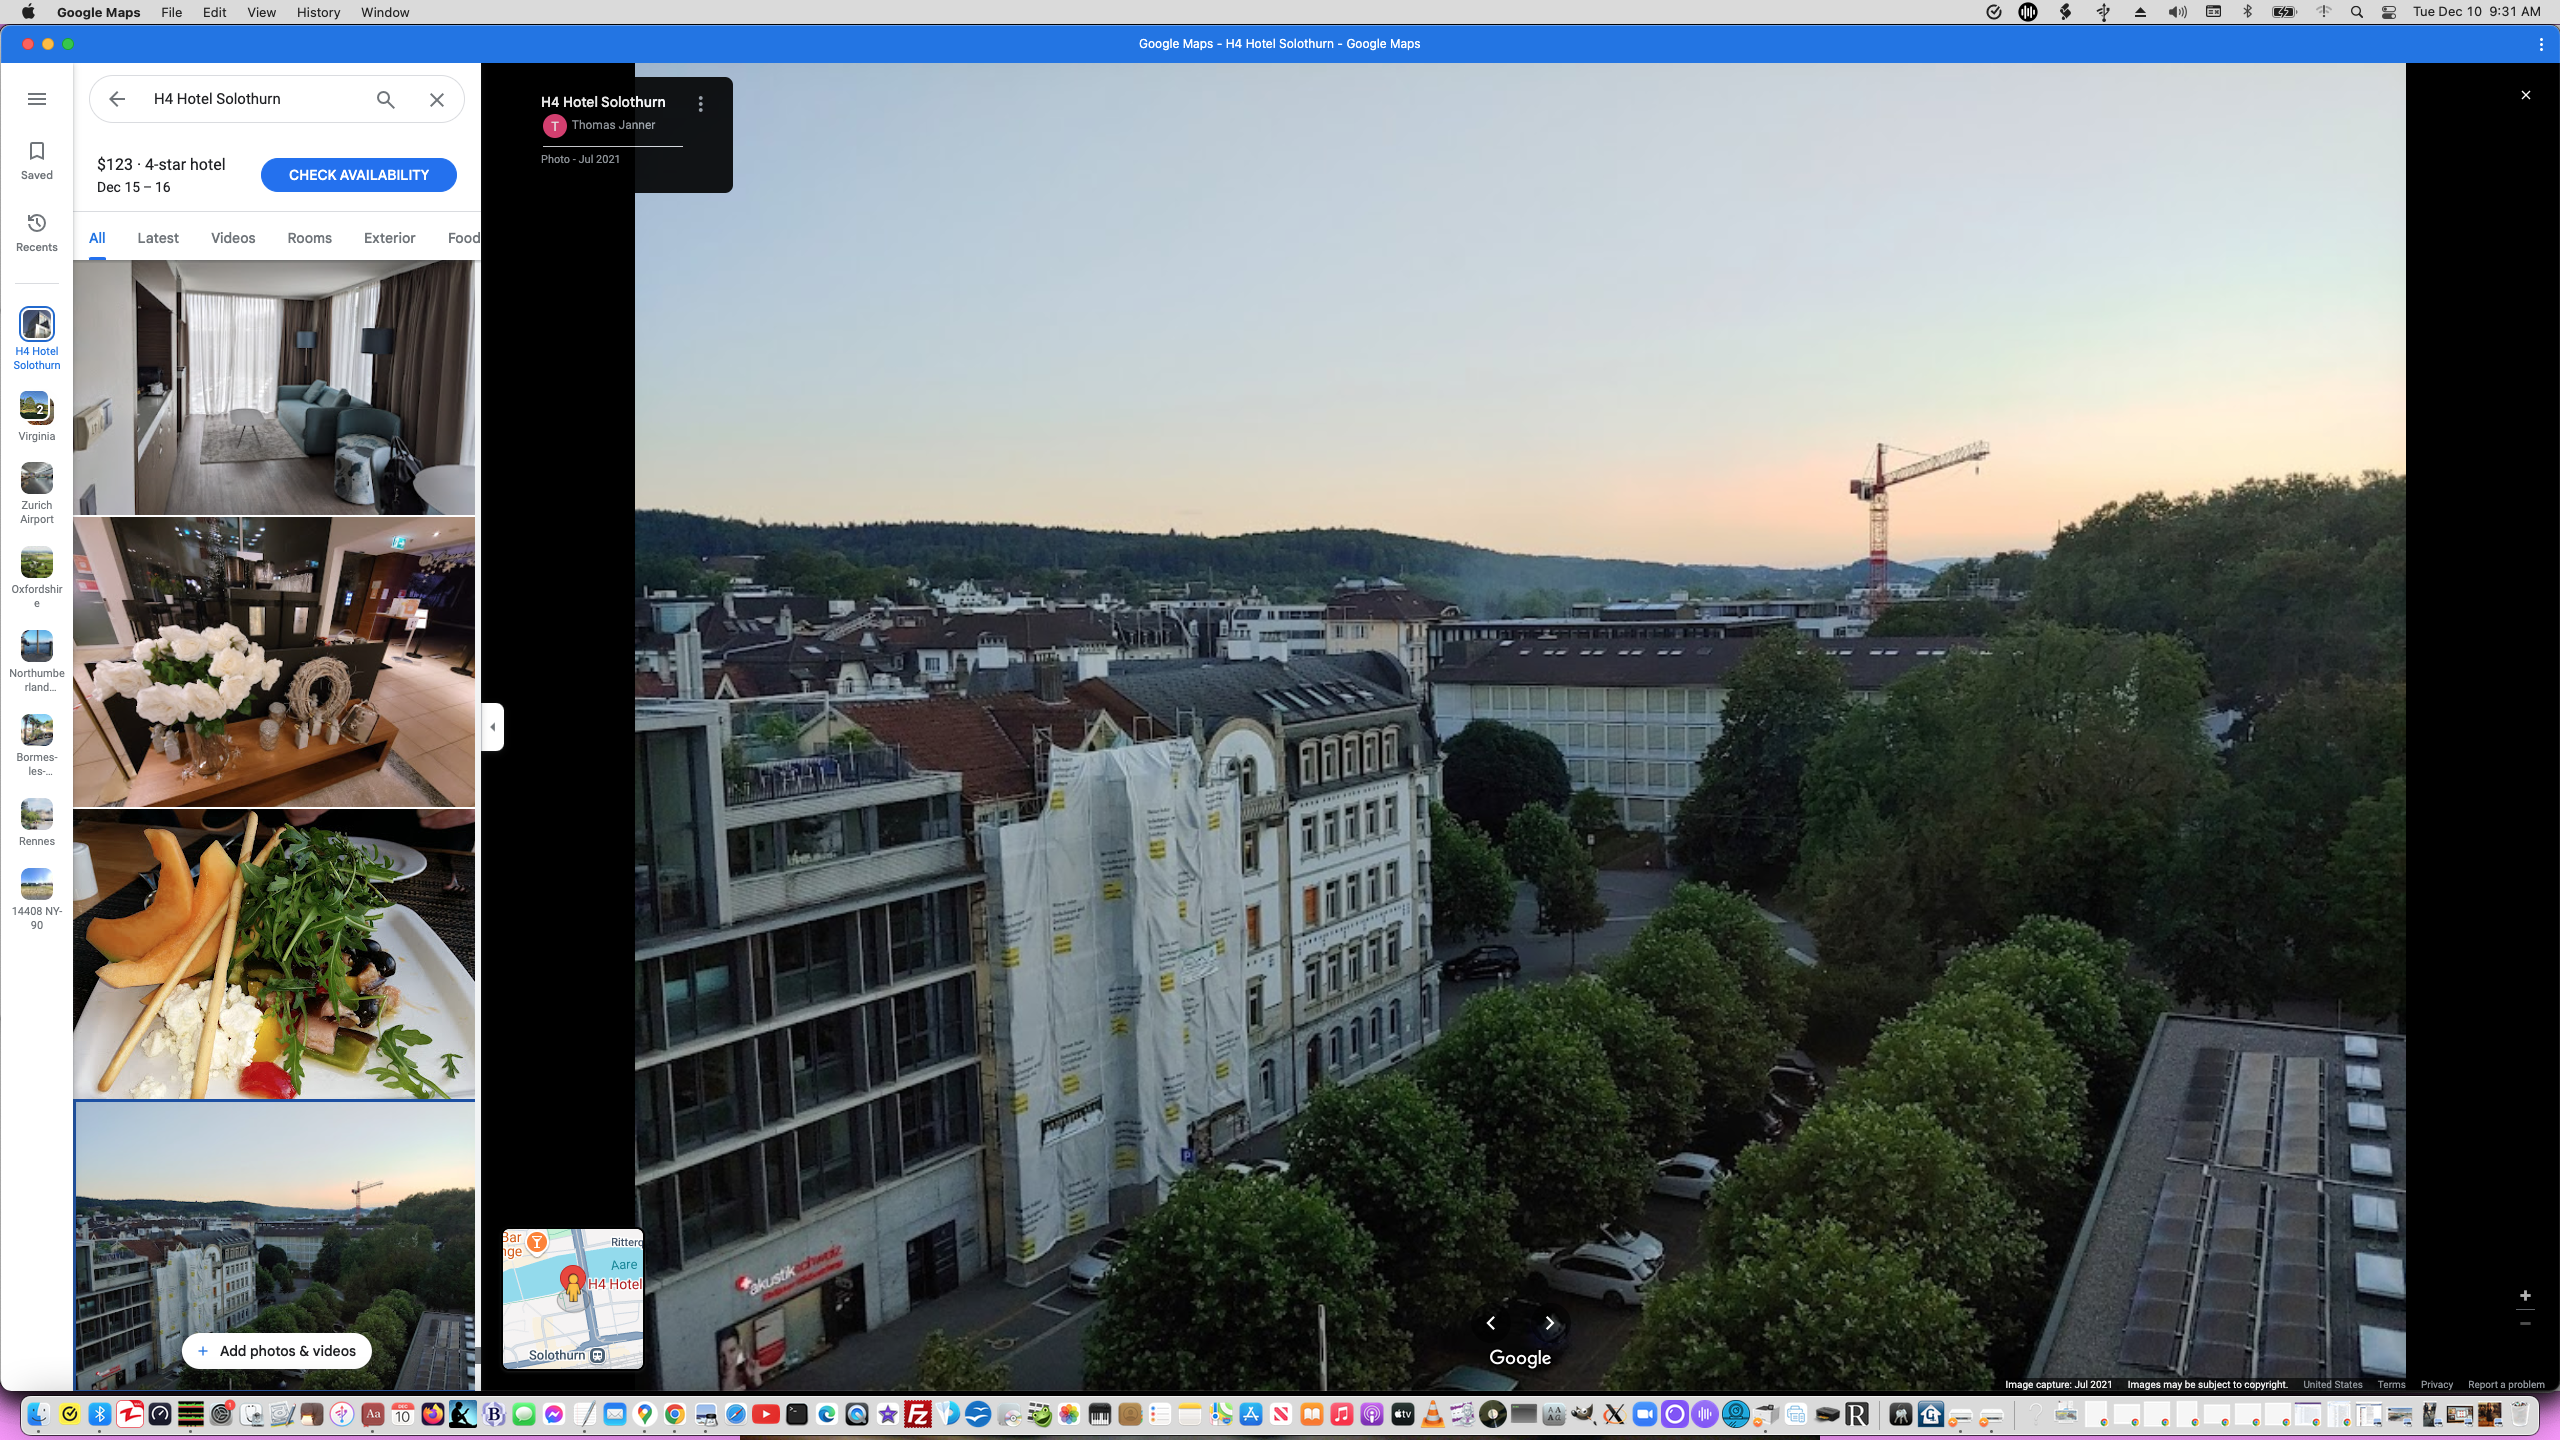2560x1440 pixels.
Task: Click the search magnifier icon
Action: pyautogui.click(x=385, y=99)
